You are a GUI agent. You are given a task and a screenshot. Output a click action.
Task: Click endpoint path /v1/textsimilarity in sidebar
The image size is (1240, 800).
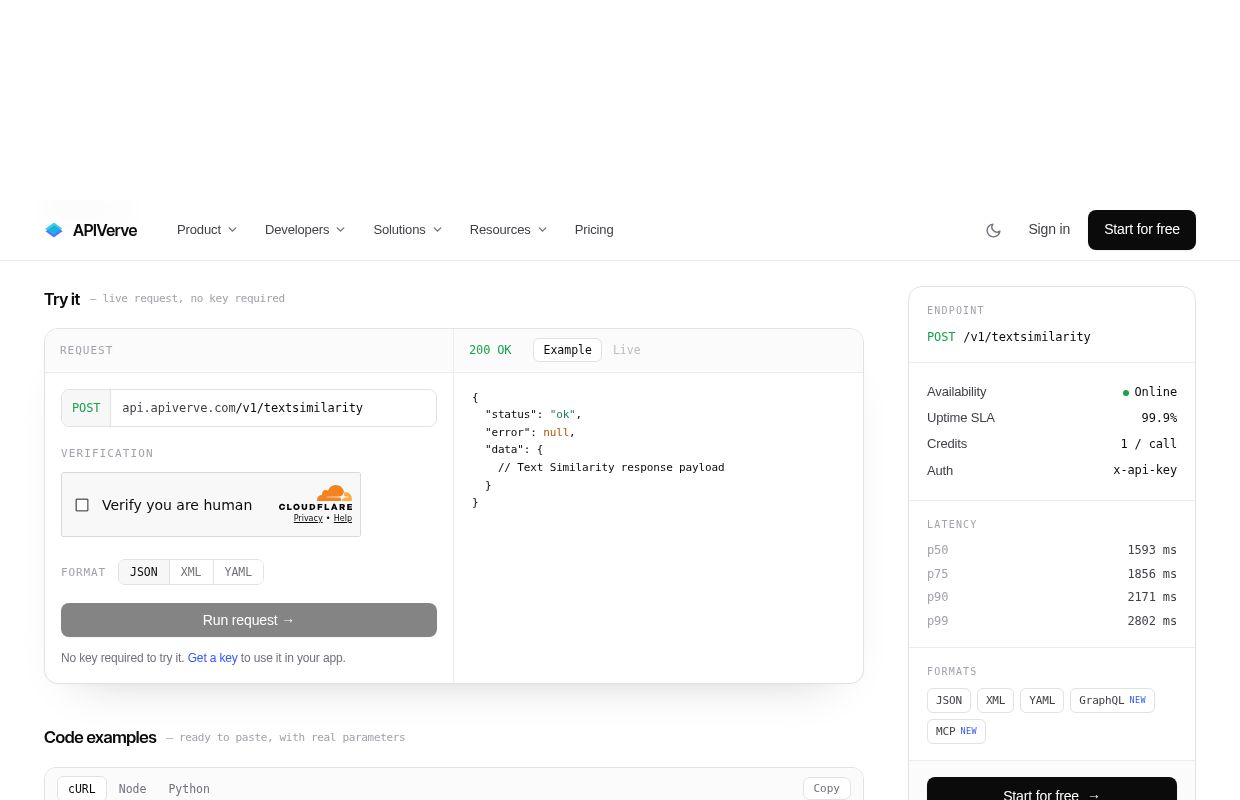pos(1027,337)
